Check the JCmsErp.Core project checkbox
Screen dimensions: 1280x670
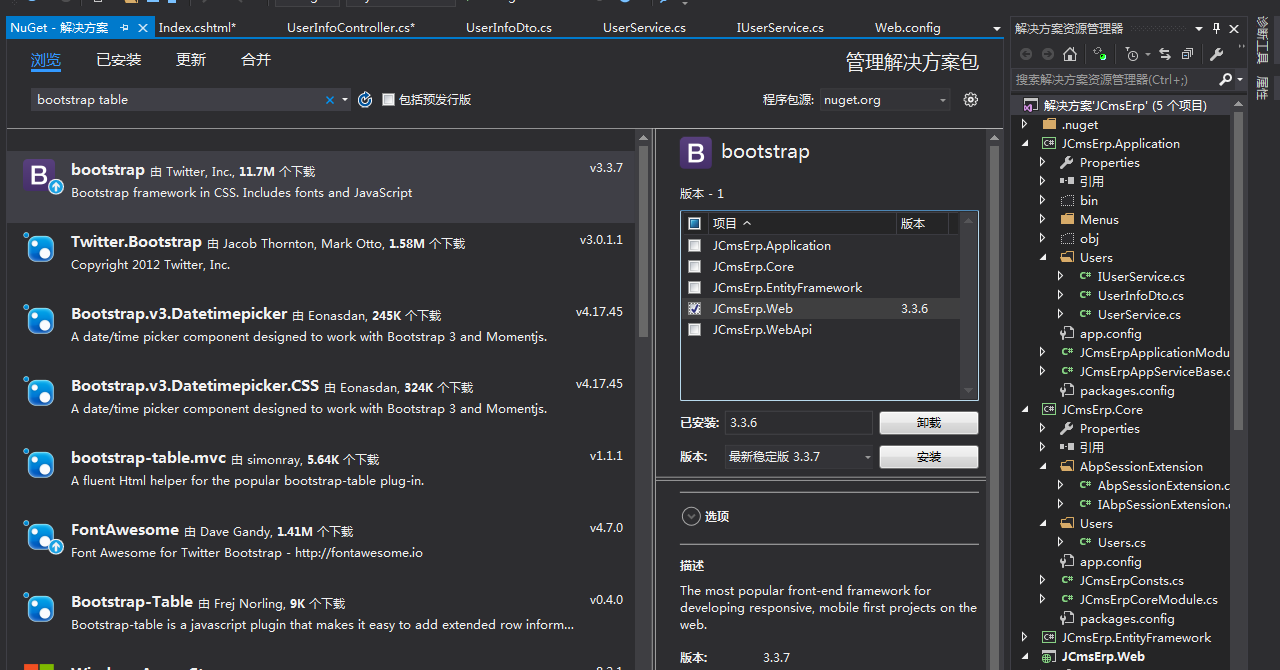695,266
